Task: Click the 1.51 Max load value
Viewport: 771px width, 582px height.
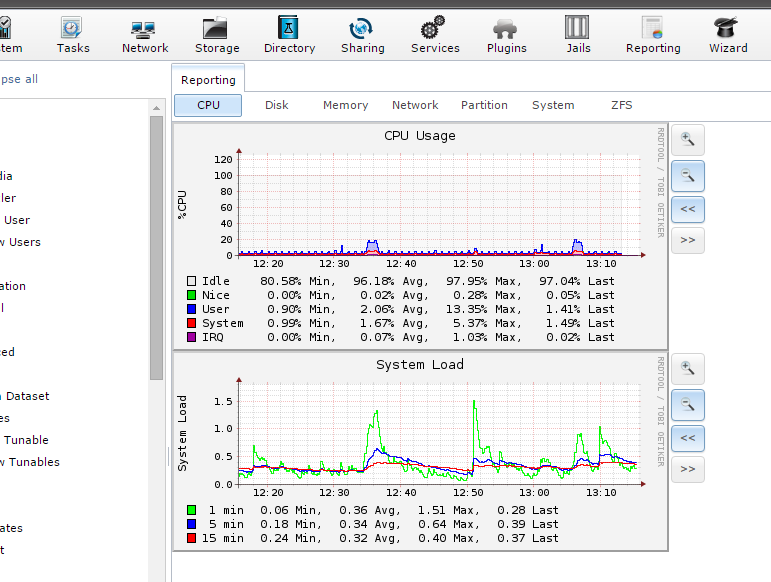Action: coord(448,510)
